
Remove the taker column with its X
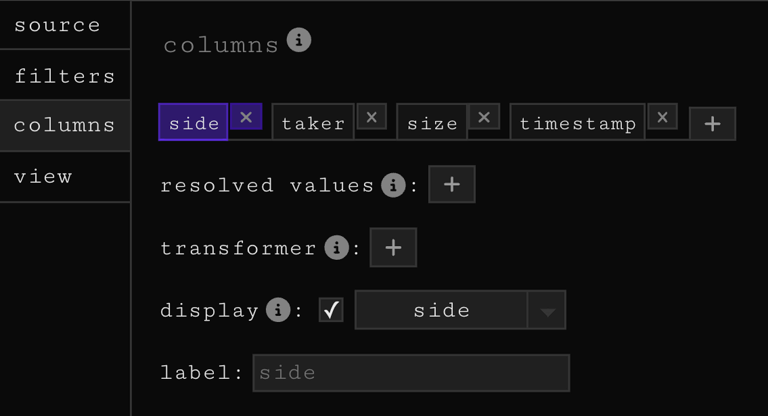click(x=371, y=117)
